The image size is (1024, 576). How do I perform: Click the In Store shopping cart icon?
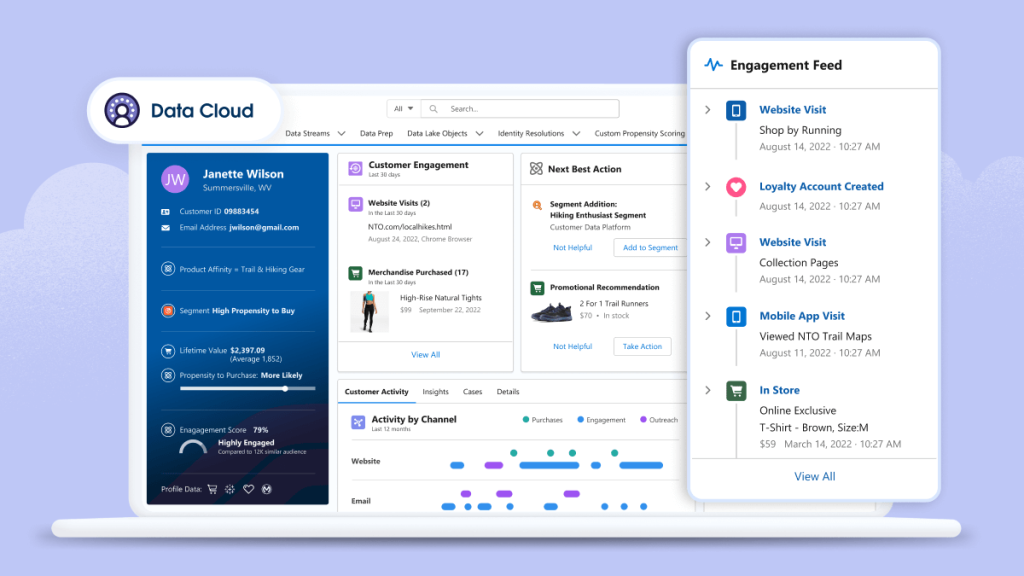(736, 391)
